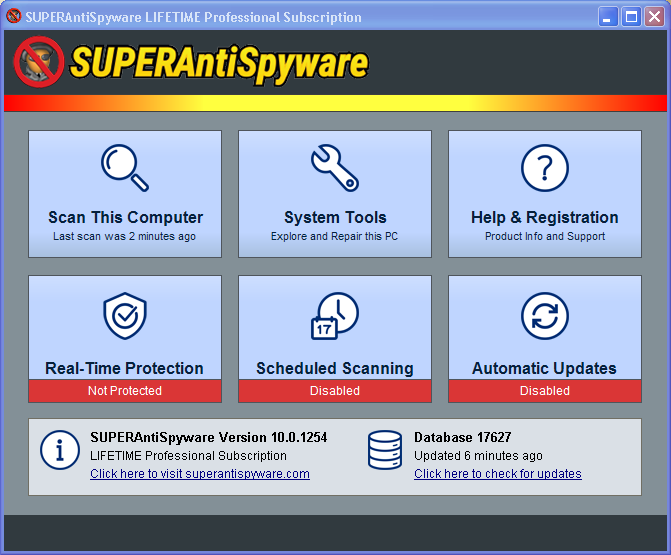
Task: Minimize the SUPERAntiSpyware window
Action: (608, 17)
